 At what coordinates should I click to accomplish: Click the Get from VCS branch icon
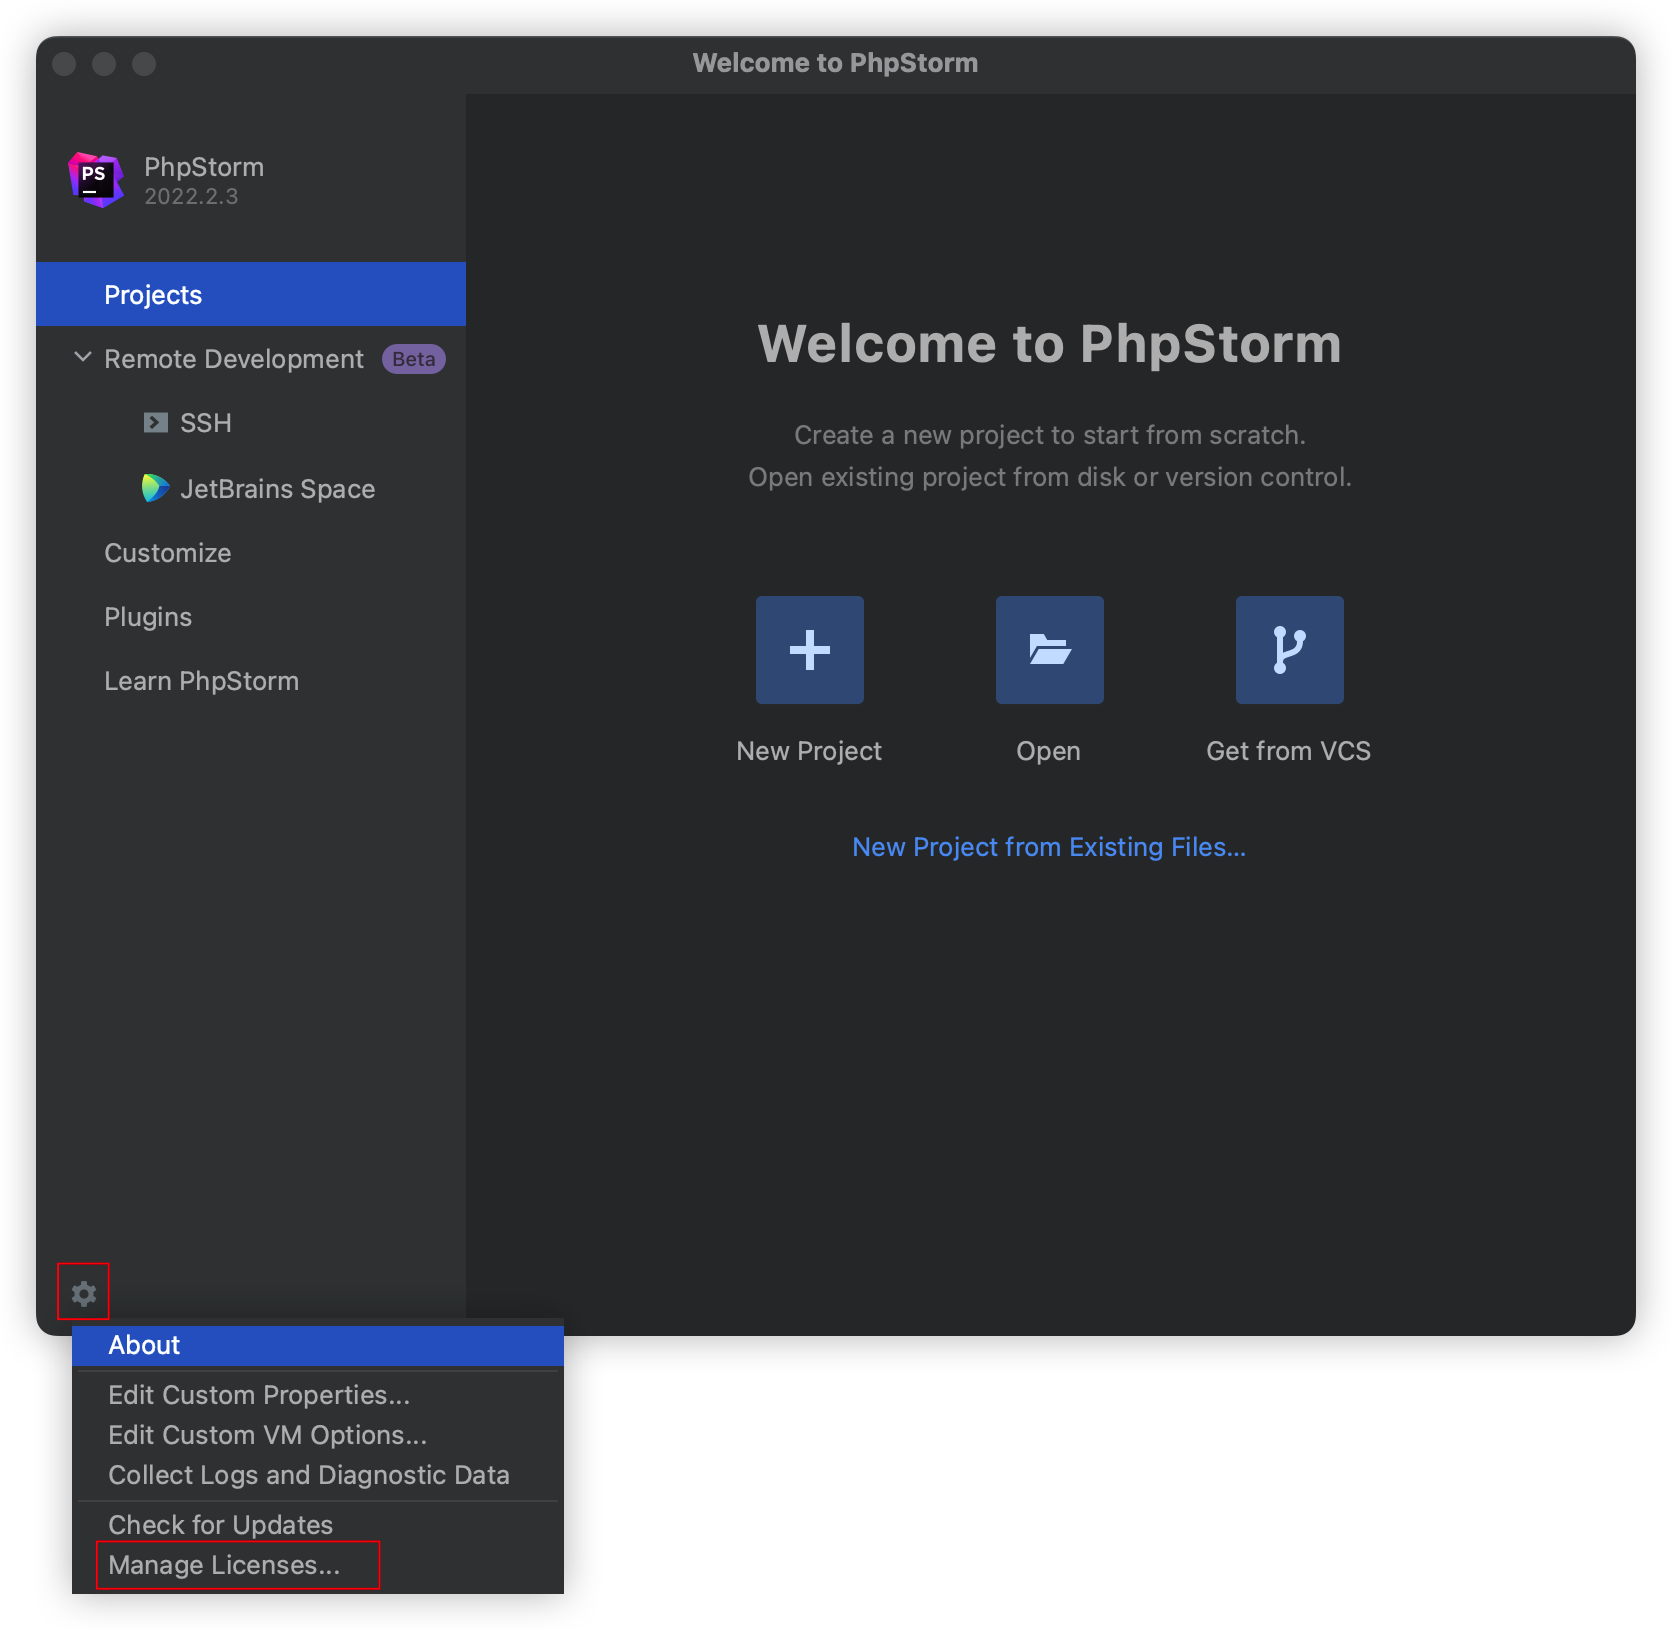[1289, 650]
